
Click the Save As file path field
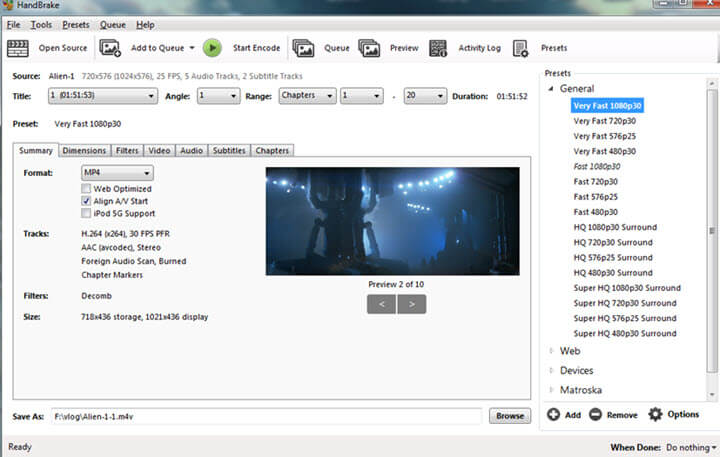click(266, 417)
